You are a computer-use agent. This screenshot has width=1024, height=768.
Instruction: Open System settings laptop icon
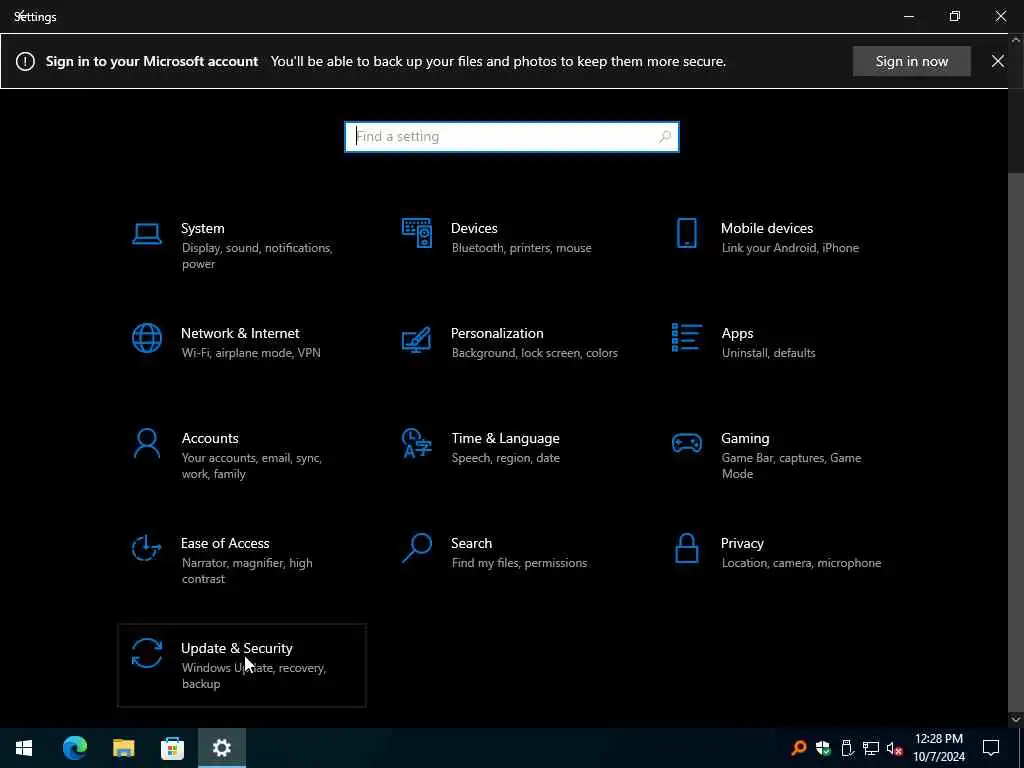click(146, 233)
